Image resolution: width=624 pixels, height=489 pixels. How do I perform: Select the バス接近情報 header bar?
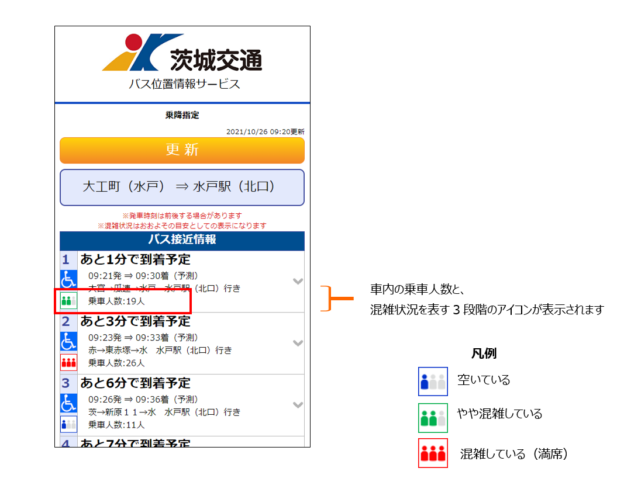tap(181, 240)
